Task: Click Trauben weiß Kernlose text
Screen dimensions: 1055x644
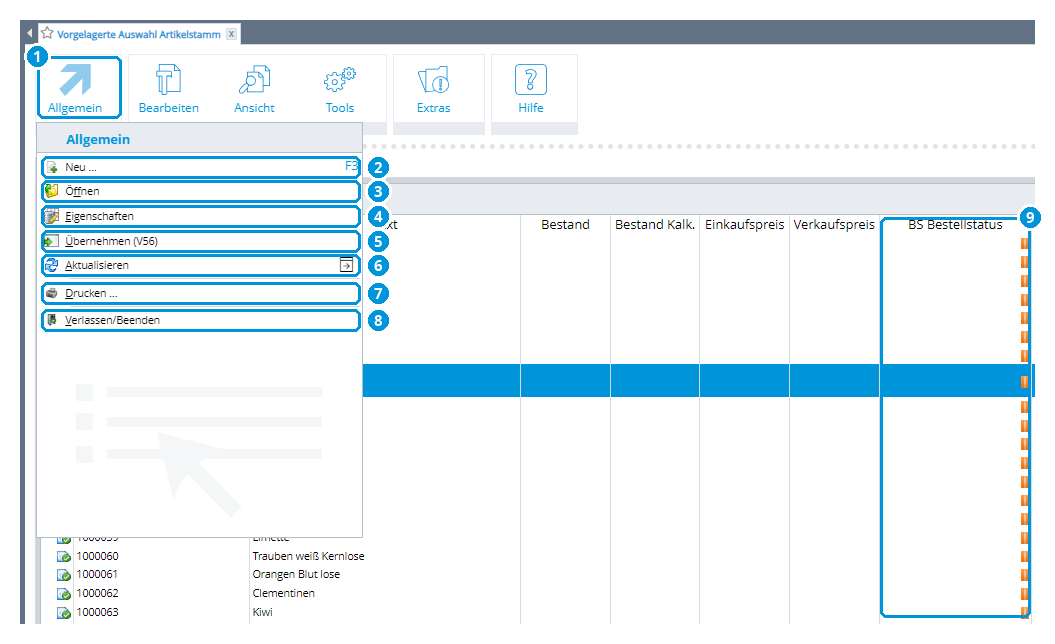Action: pyautogui.click(x=308, y=556)
